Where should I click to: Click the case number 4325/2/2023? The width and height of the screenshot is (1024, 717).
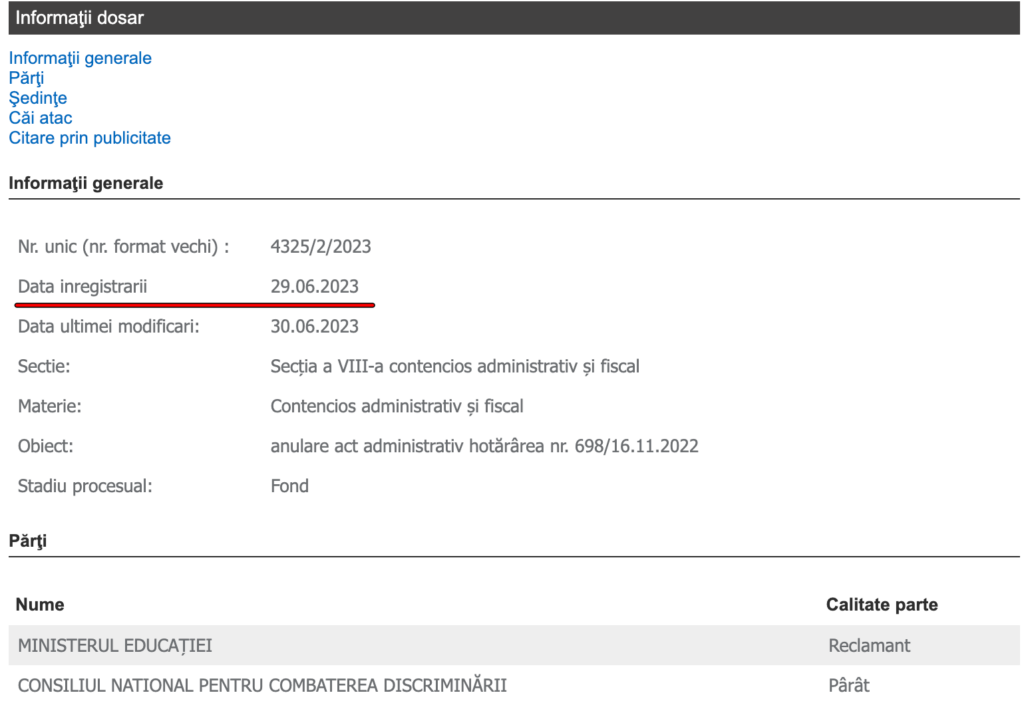click(x=320, y=246)
